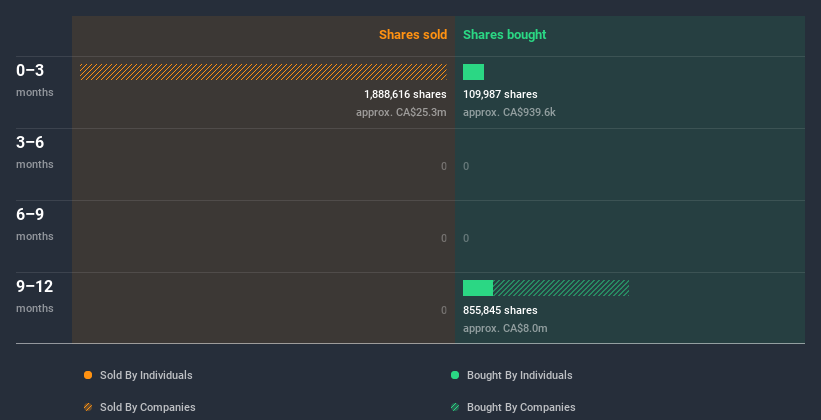
Task: Select the approx. CA$8.0m text
Action: (x=505, y=329)
